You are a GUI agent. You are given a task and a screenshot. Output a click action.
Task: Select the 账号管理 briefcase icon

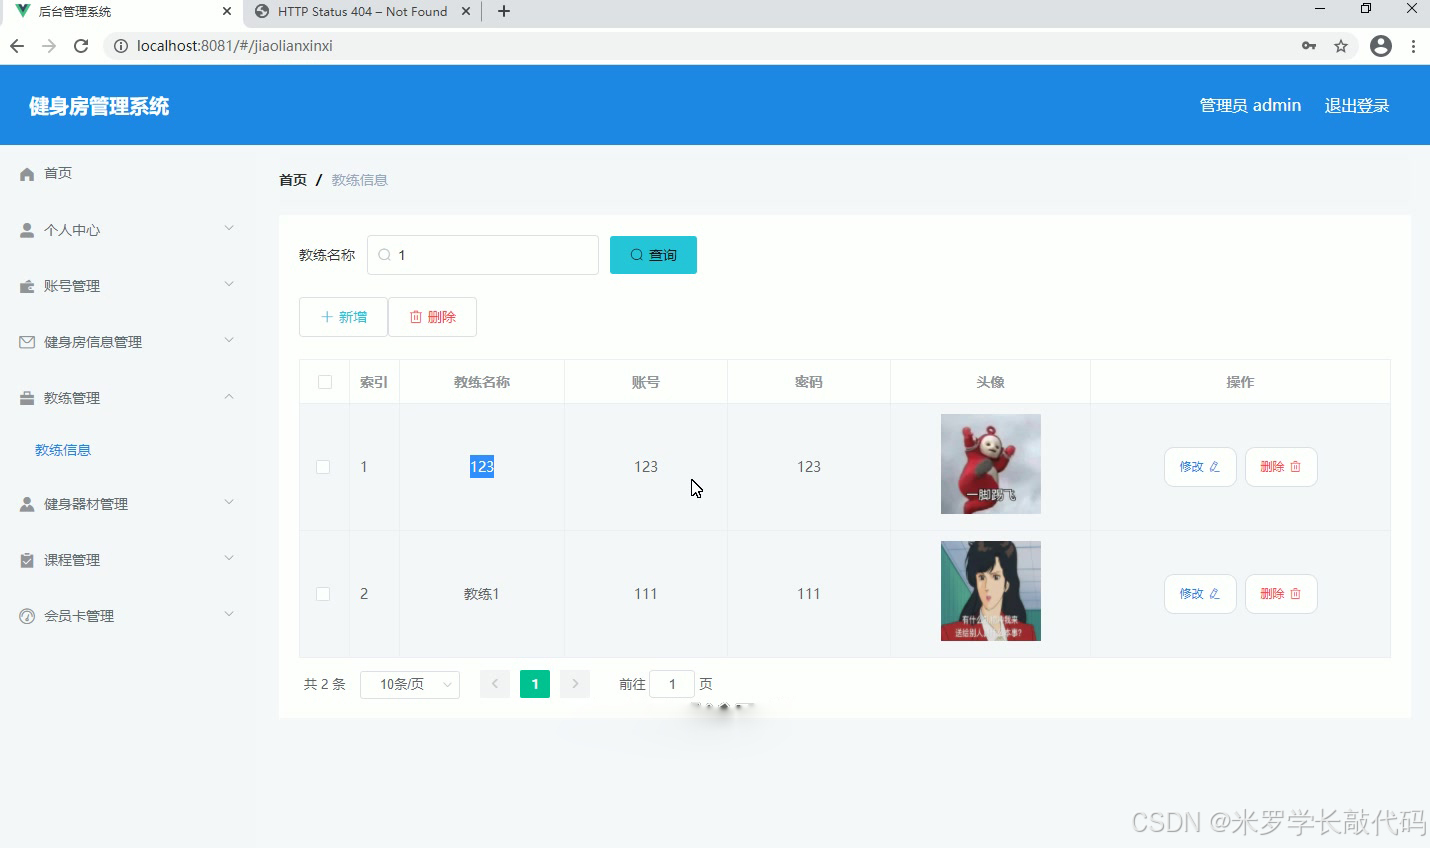click(25, 285)
